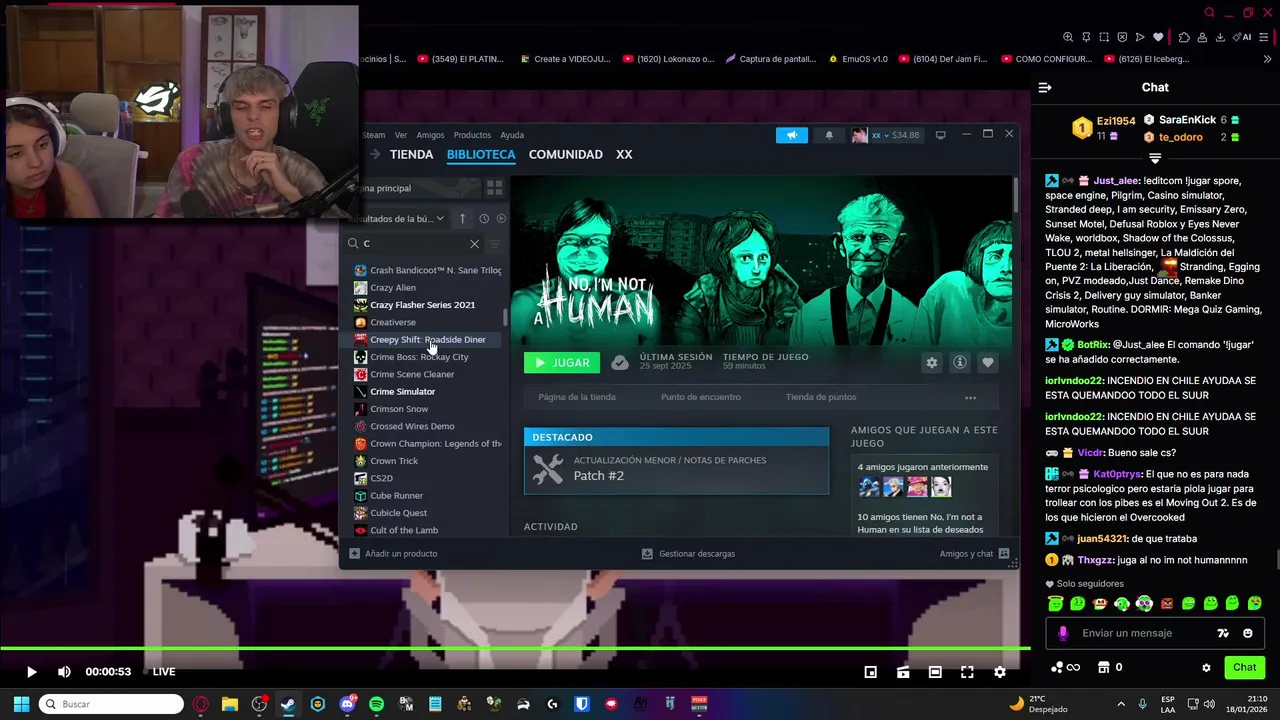This screenshot has height=720, width=1280.
Task: Open the Amigos menu in Steam
Action: [430, 135]
